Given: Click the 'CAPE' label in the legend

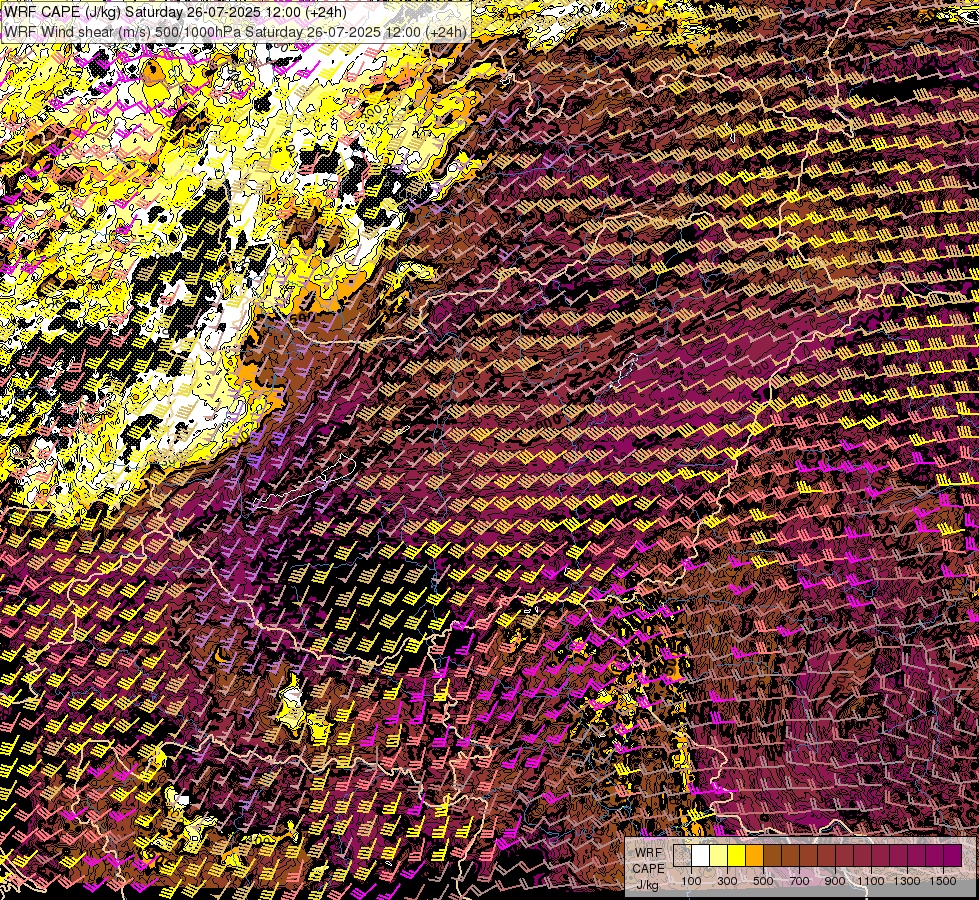Looking at the screenshot, I should pos(648,869).
